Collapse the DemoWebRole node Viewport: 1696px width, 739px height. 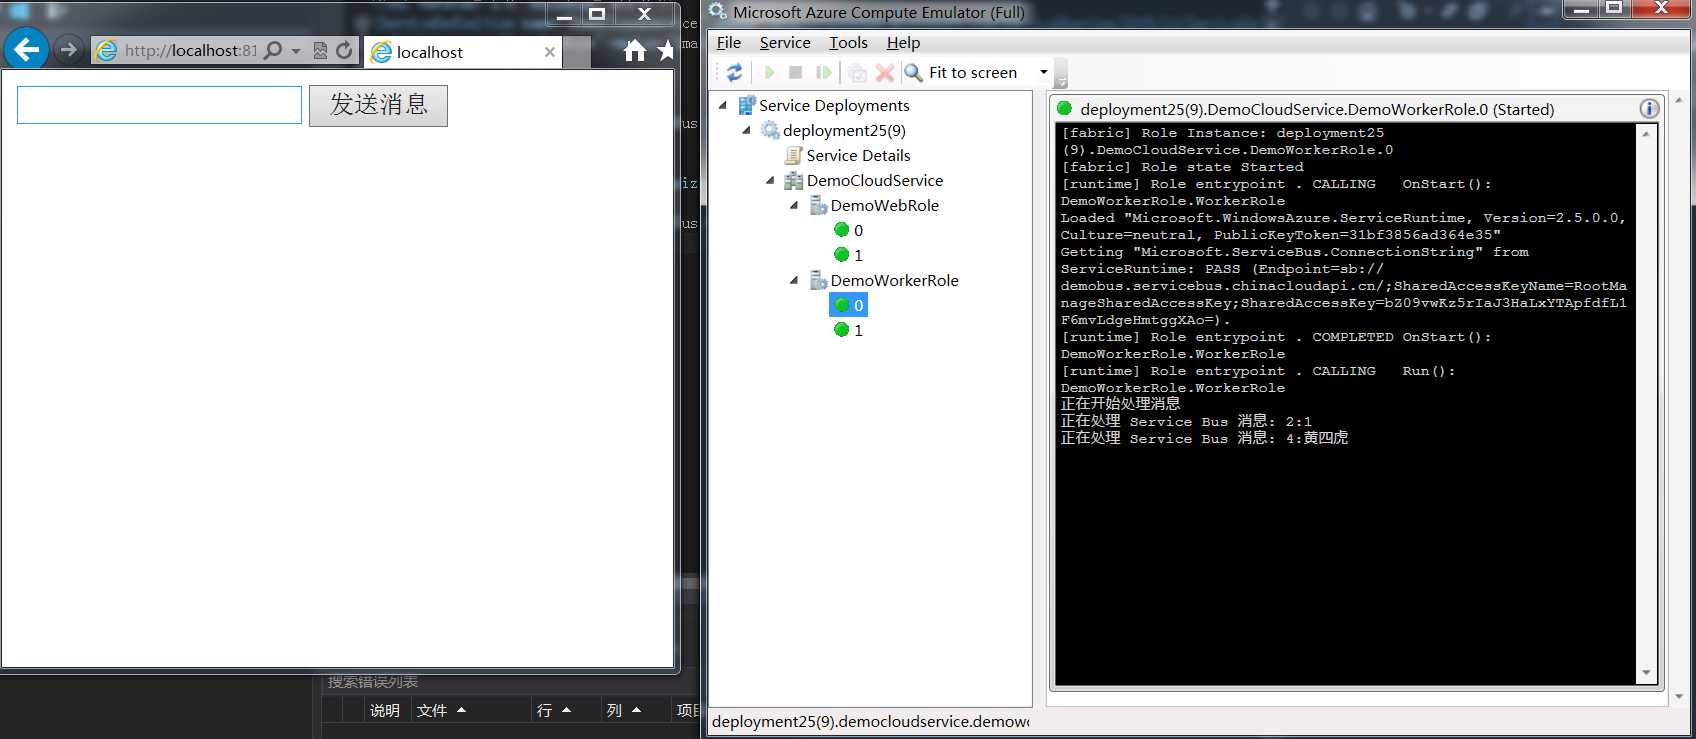click(794, 205)
